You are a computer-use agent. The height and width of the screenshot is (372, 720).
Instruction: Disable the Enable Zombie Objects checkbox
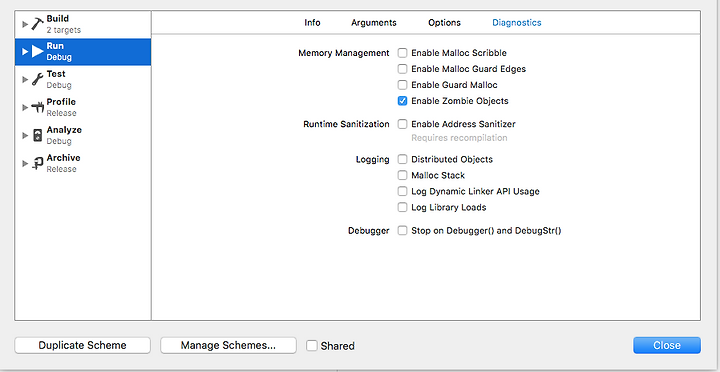(x=402, y=101)
